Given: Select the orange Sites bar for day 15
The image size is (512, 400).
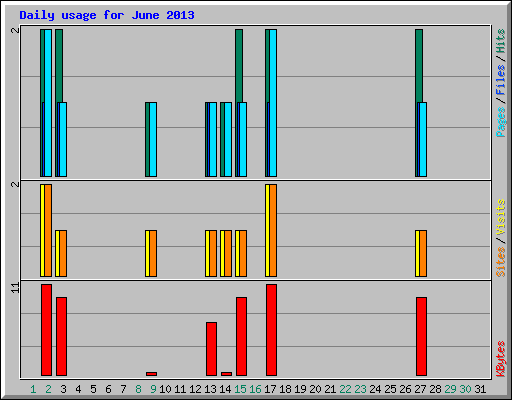Looking at the screenshot, I should (243, 253).
